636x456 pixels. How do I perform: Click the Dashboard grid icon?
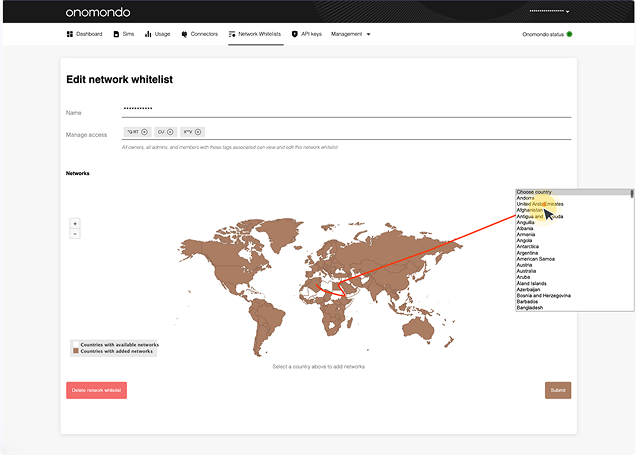click(70, 34)
